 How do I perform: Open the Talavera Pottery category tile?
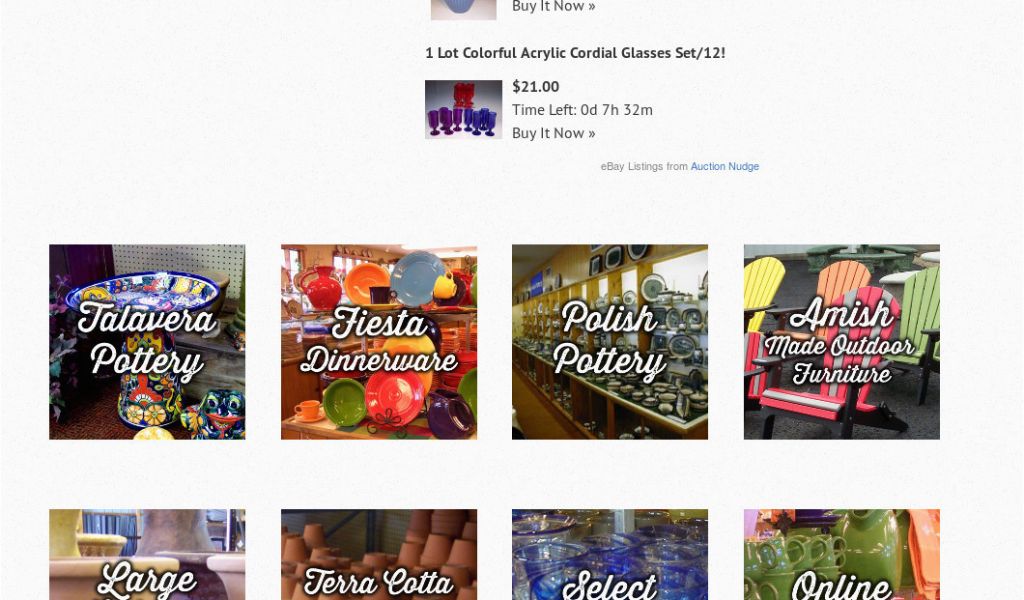[x=147, y=341]
